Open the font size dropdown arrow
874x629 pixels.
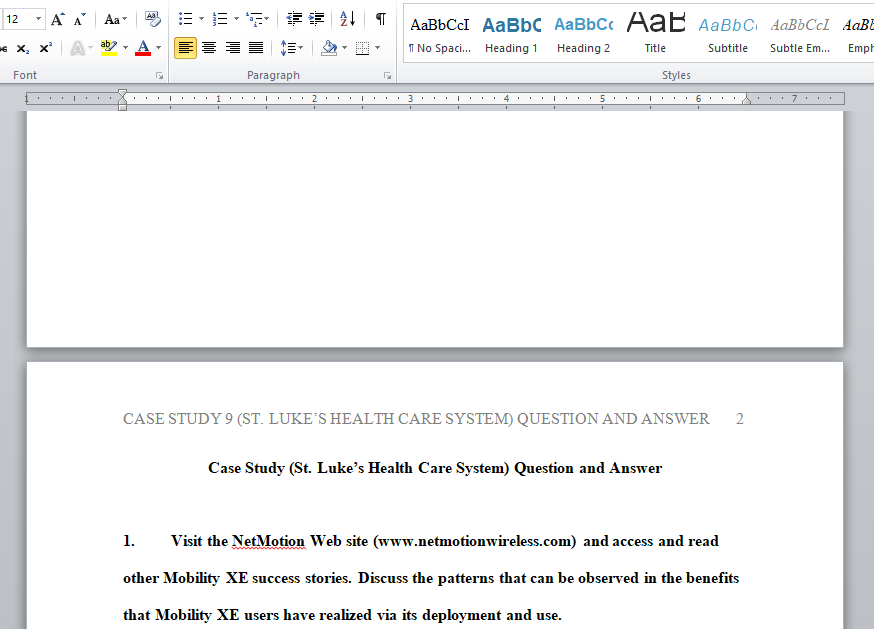pyautogui.click(x=38, y=19)
